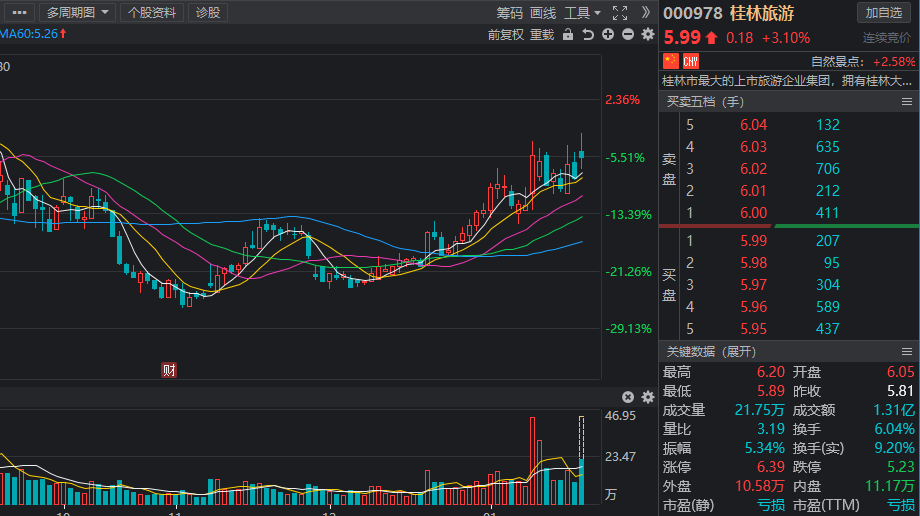This screenshot has width=920, height=516.
Task: Click the lock icon in chart toolbar
Action: click(x=568, y=35)
